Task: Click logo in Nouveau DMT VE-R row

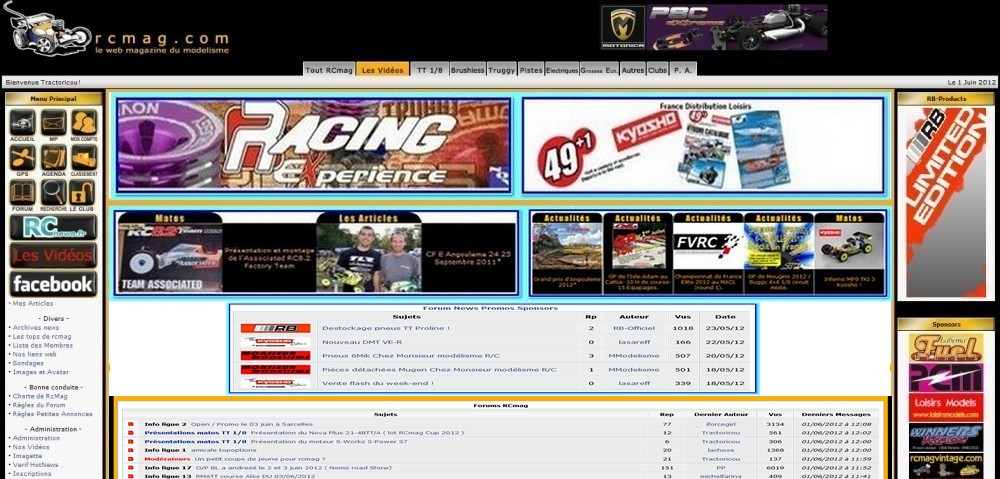Action: click(x=276, y=342)
